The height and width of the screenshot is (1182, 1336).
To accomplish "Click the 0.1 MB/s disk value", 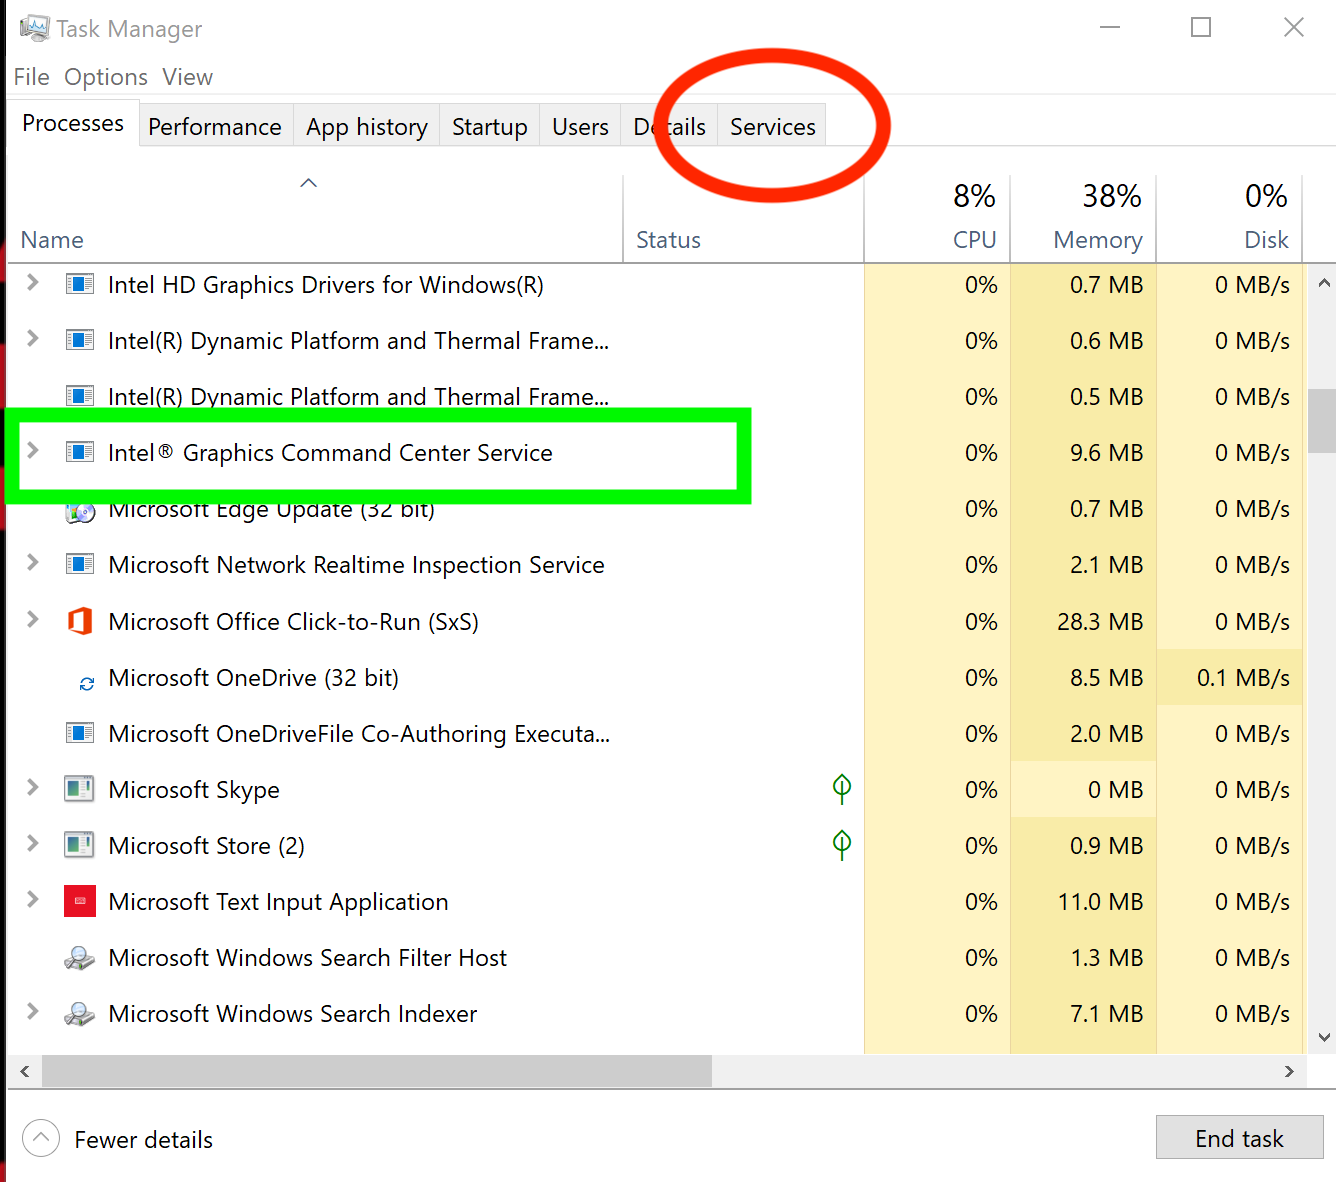I will [x=1243, y=678].
